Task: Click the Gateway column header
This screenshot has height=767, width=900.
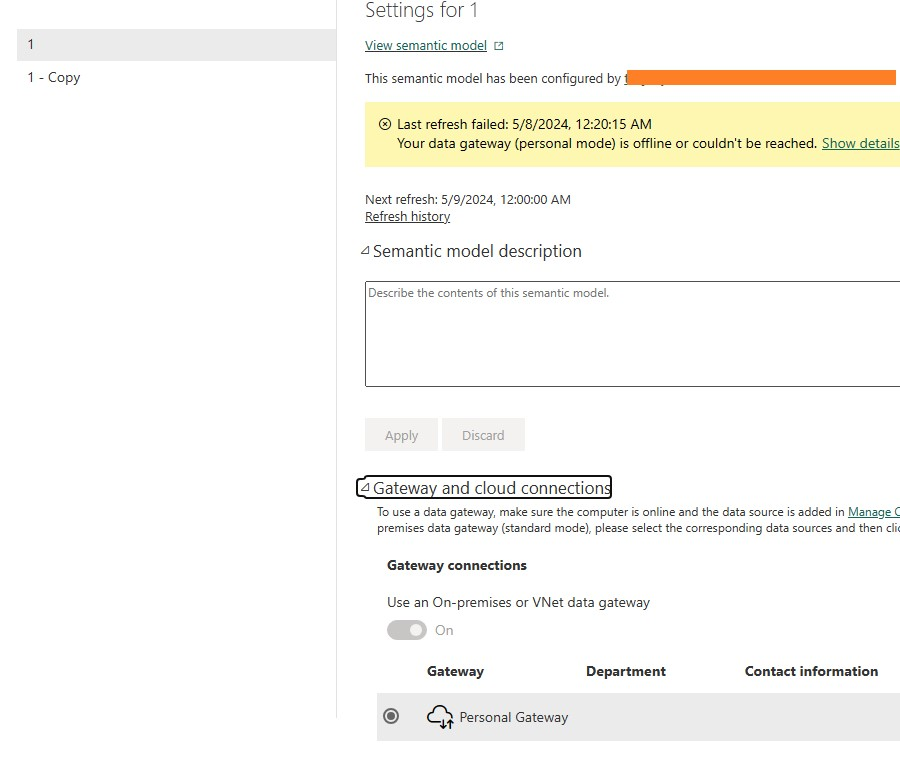Action: [455, 671]
